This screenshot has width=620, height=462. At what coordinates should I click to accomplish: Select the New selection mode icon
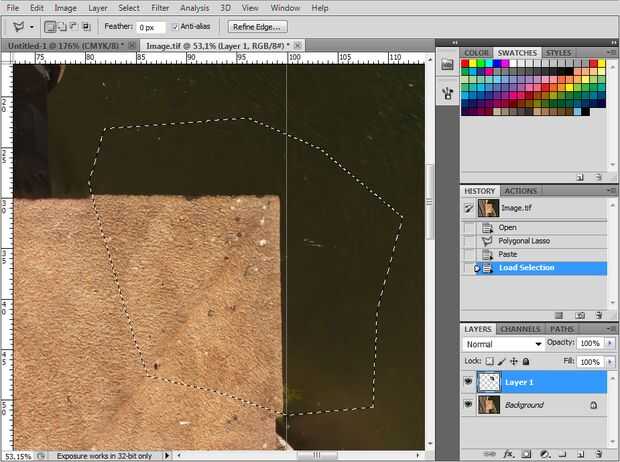(x=50, y=27)
